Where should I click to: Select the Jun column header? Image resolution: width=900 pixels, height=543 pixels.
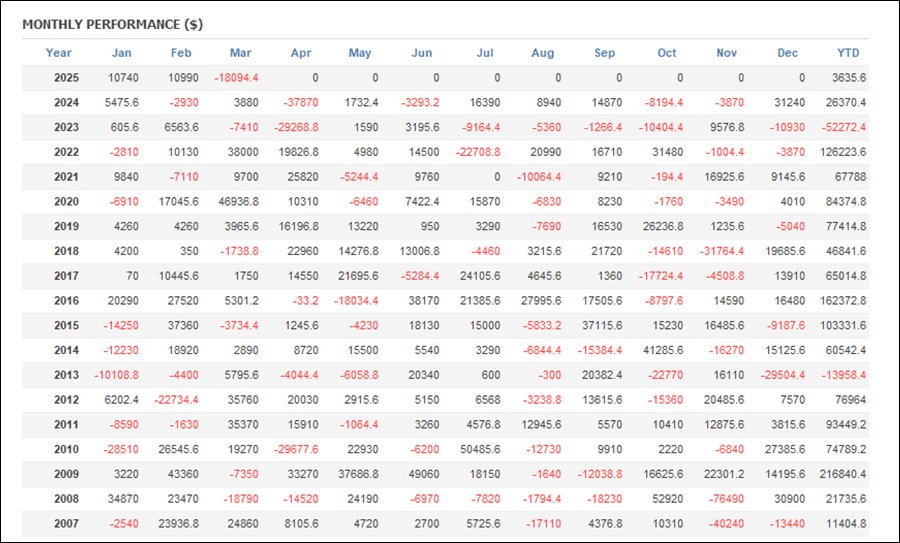coord(421,53)
